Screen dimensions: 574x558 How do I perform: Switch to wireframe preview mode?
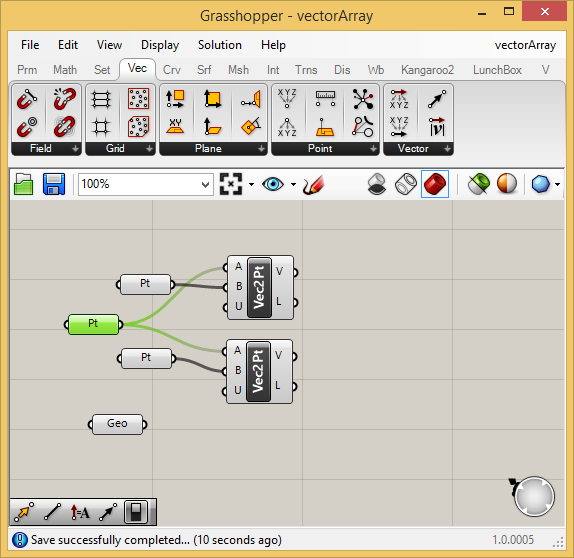pos(406,184)
